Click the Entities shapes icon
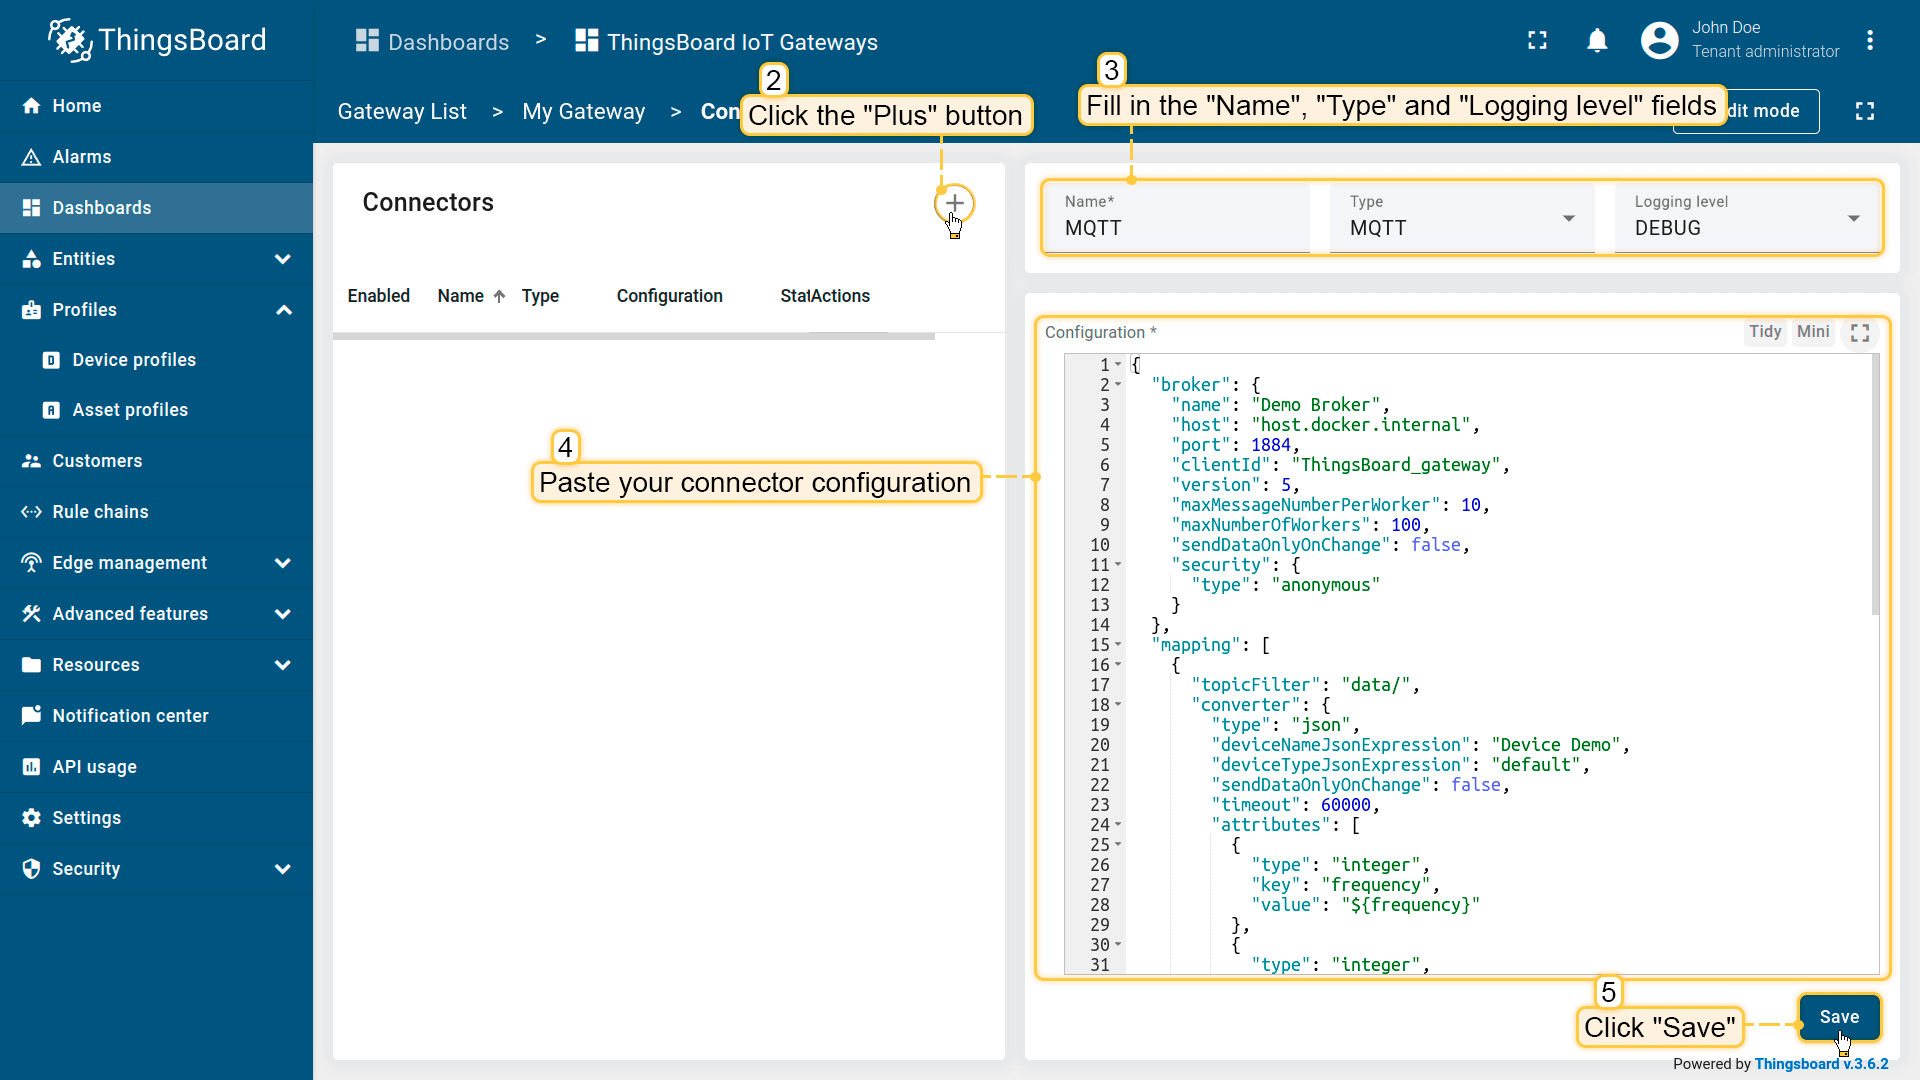The height and width of the screenshot is (1080, 1920). tap(32, 259)
